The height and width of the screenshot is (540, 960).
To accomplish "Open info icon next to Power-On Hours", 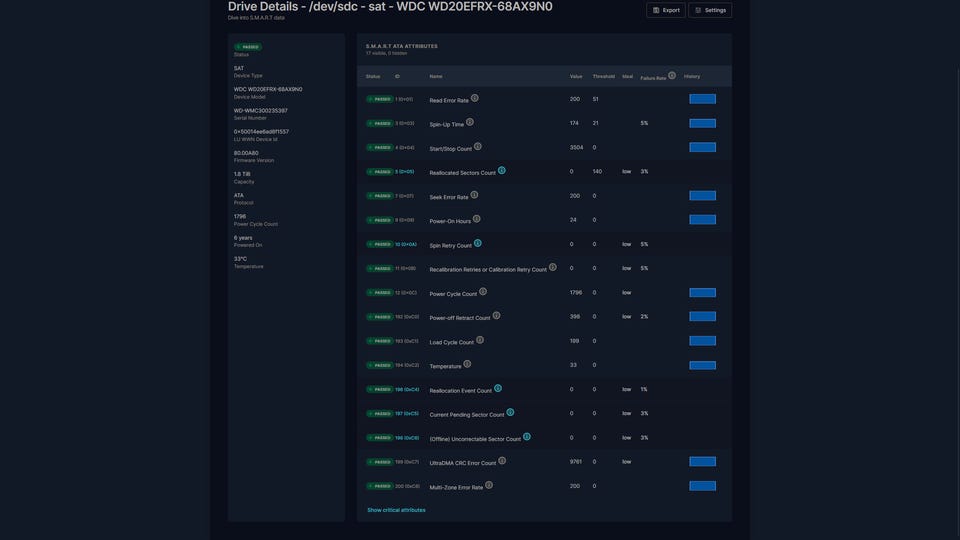I will pyautogui.click(x=476, y=219).
